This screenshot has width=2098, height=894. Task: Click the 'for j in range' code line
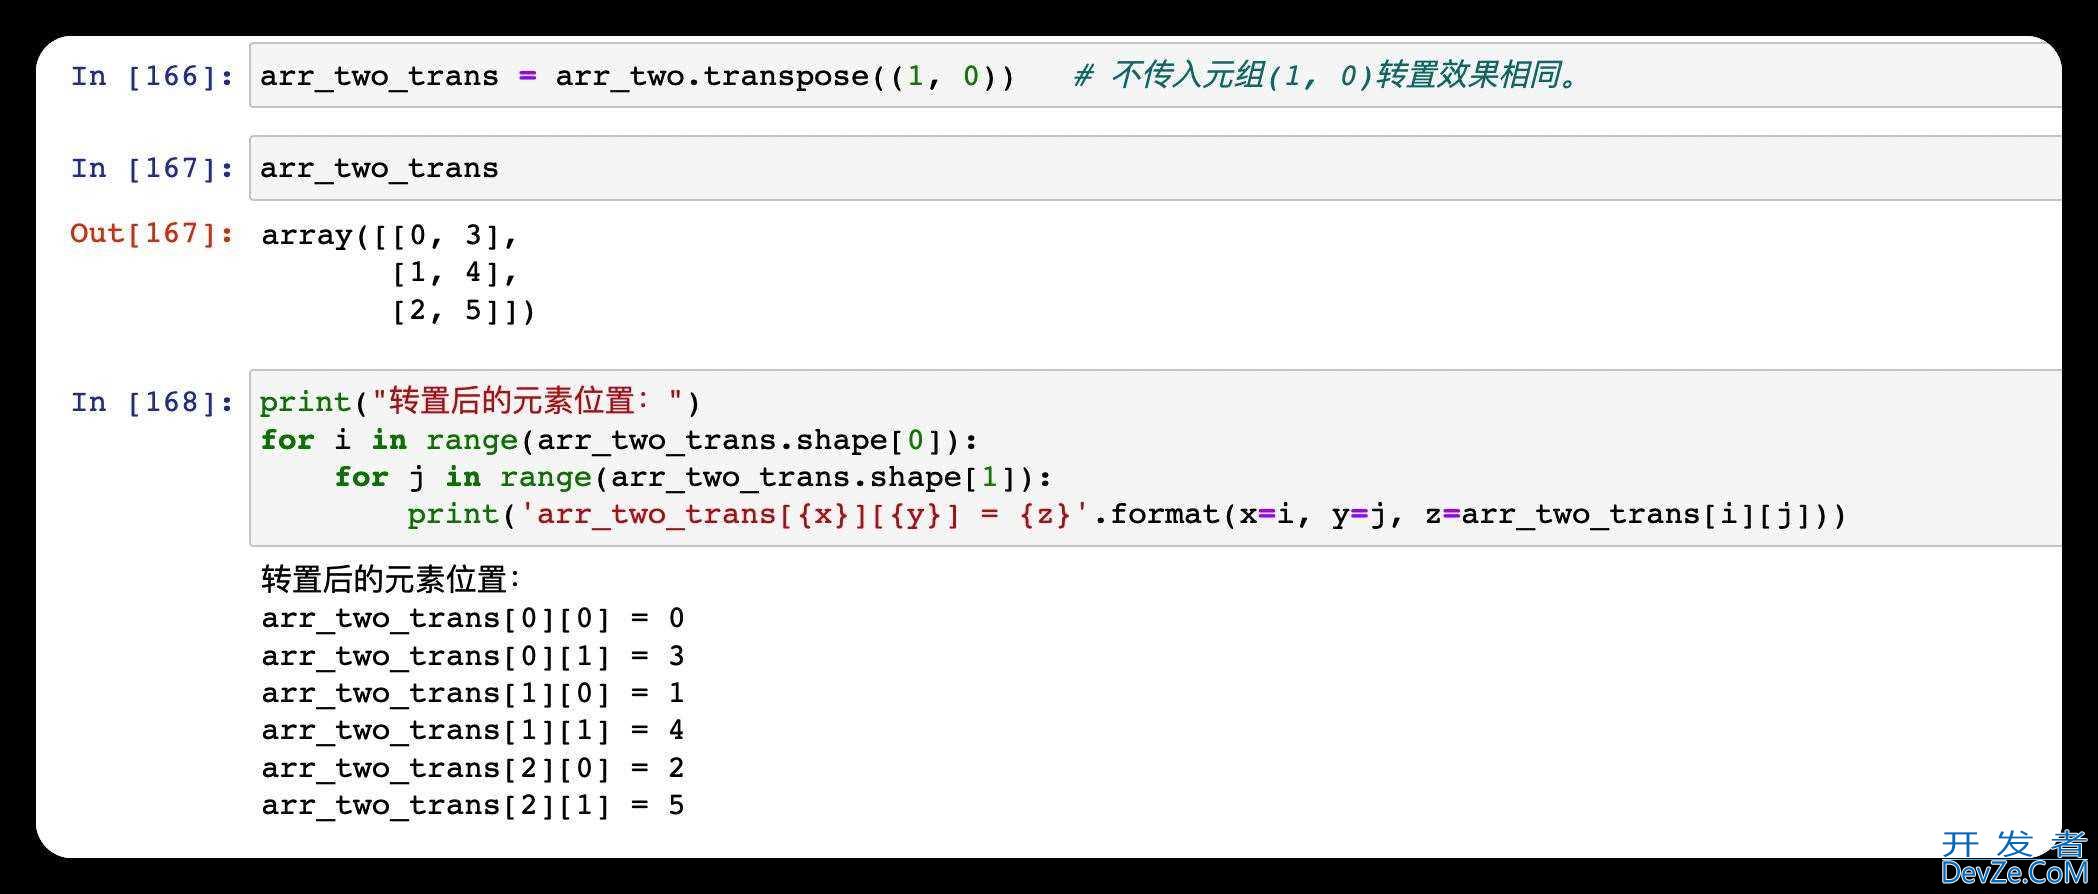[693, 477]
